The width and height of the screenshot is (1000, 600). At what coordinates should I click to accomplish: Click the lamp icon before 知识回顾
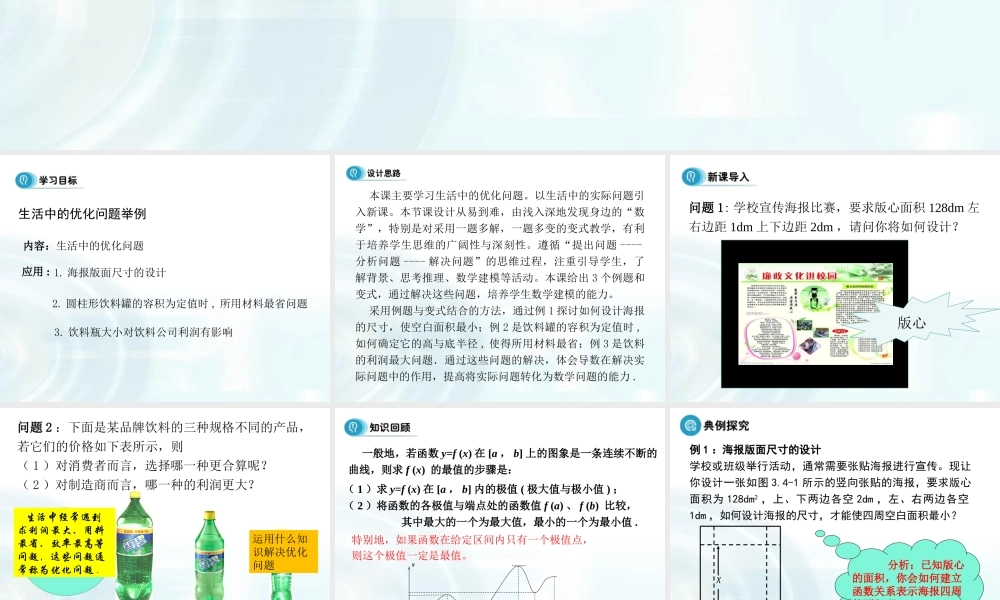(x=352, y=428)
